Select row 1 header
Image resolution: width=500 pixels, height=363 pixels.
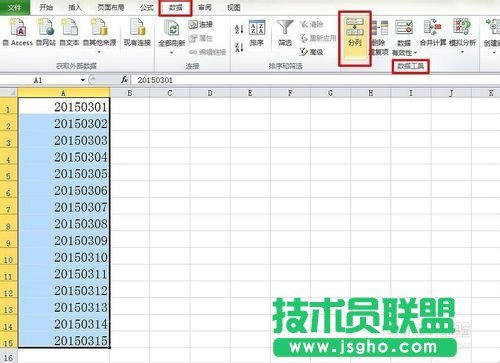tap(8, 106)
